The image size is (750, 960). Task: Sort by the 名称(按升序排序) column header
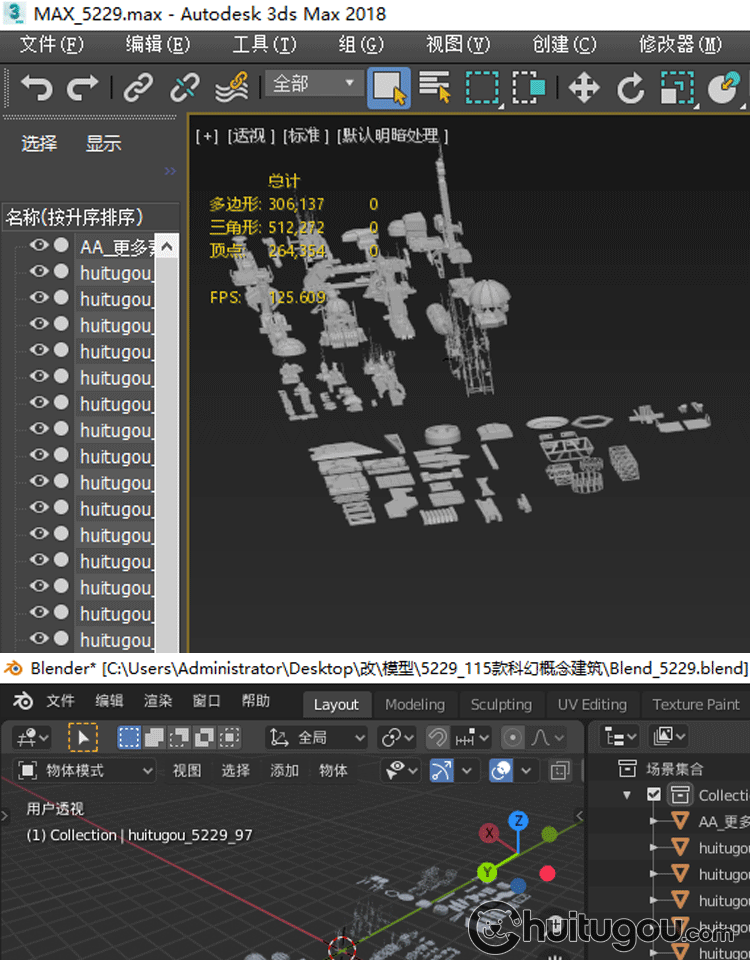click(91, 217)
